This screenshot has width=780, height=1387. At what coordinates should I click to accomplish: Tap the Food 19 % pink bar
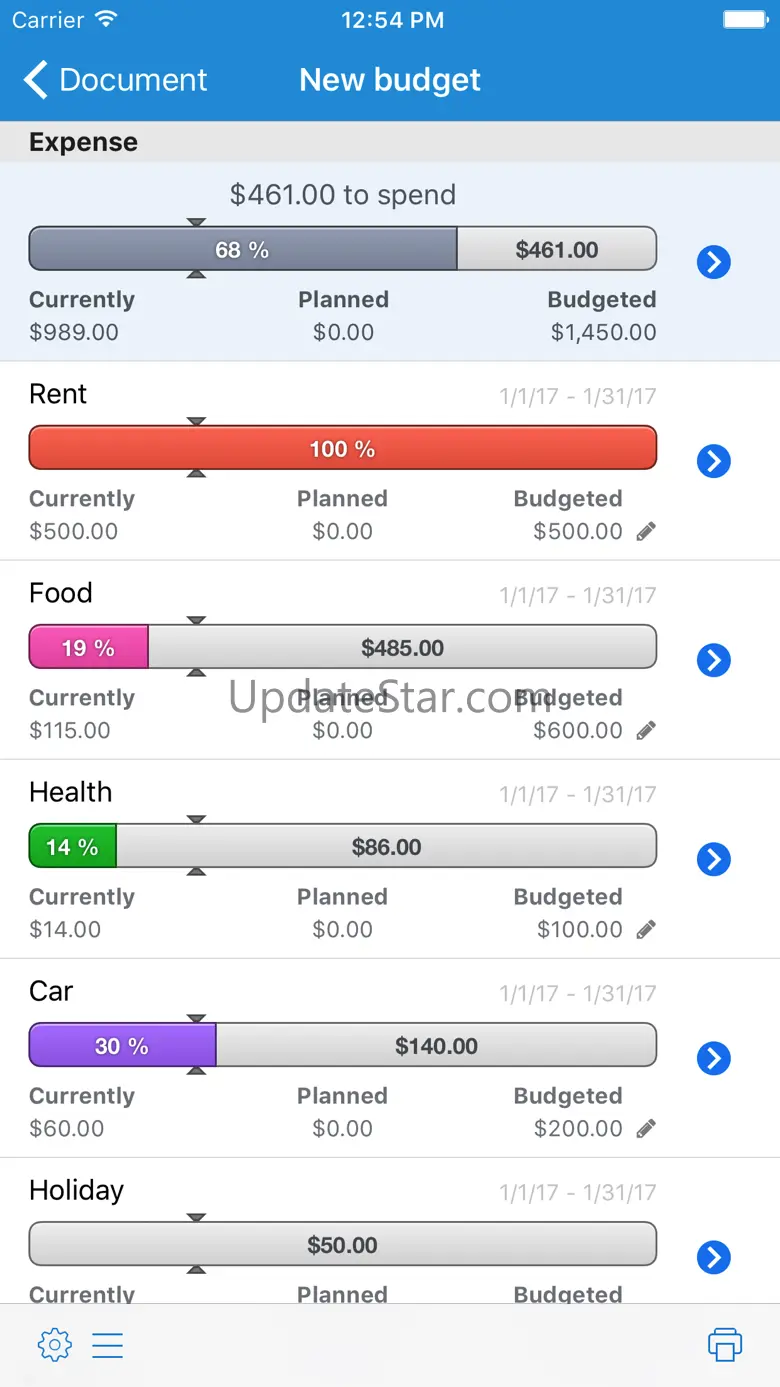pyautogui.click(x=89, y=648)
